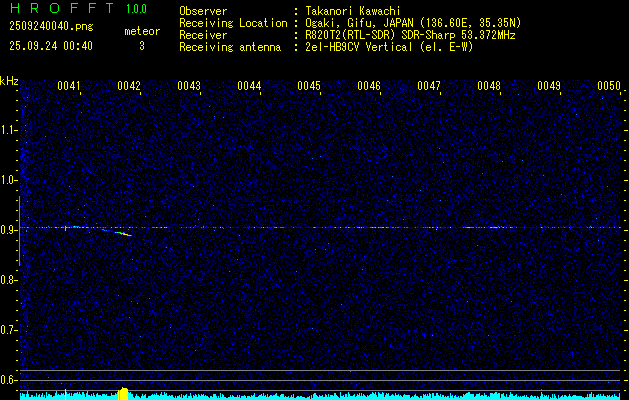629x400 pixels.
Task: Click the Receiver field label
Action: click(x=203, y=35)
